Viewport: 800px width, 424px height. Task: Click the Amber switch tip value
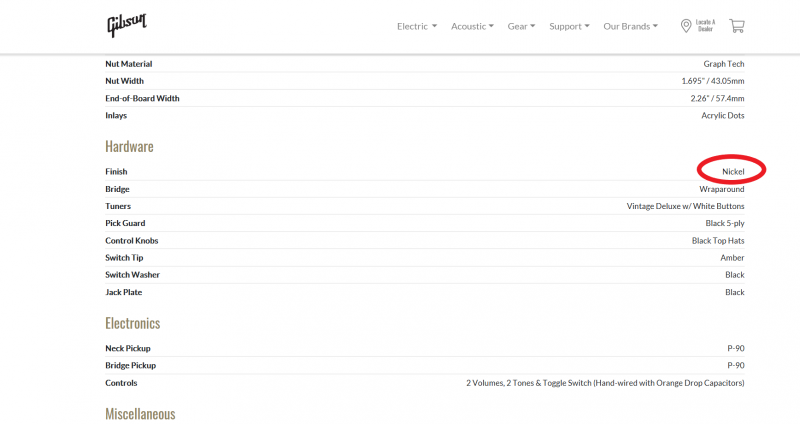pyautogui.click(x=732, y=258)
